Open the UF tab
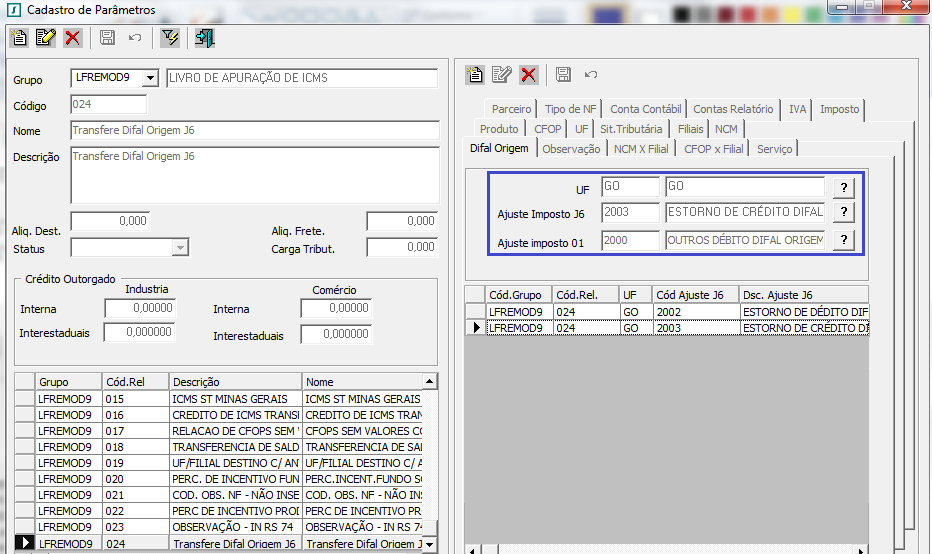 point(581,129)
